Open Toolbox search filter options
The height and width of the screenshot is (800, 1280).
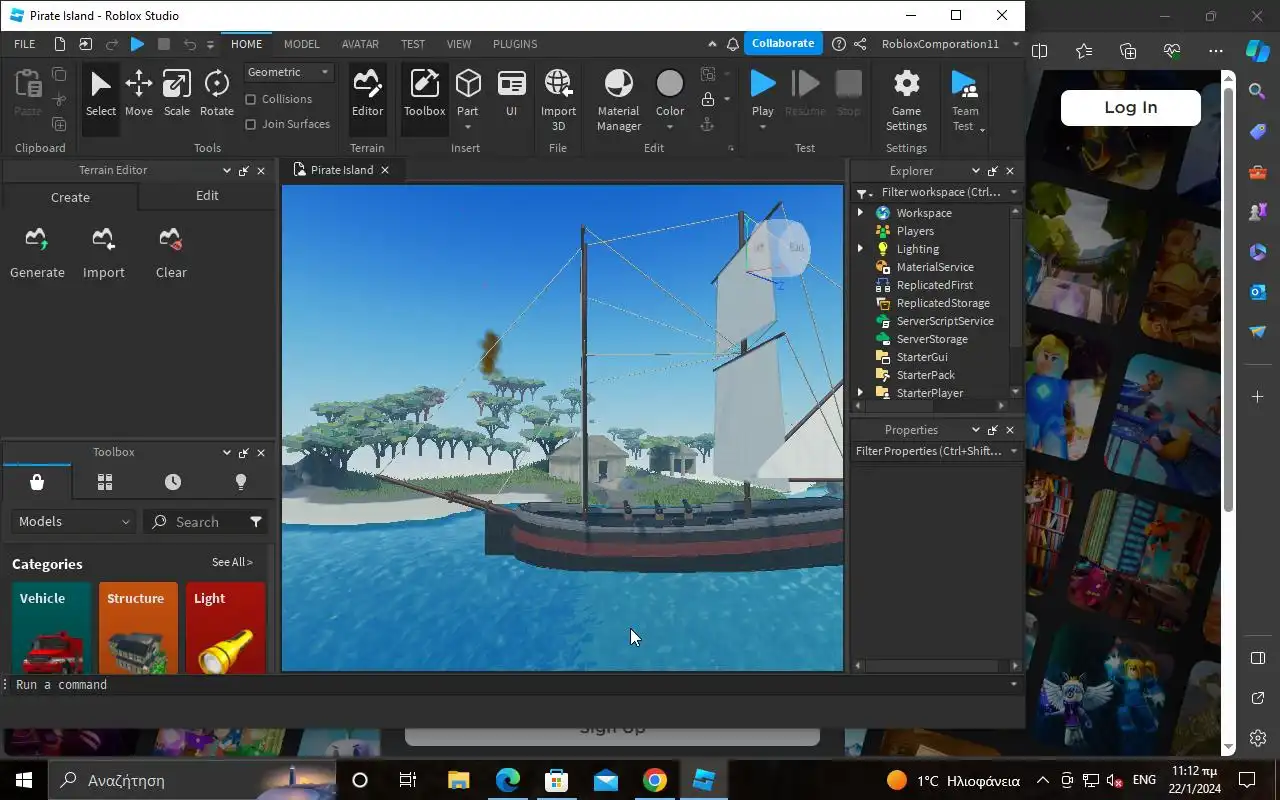tap(256, 522)
